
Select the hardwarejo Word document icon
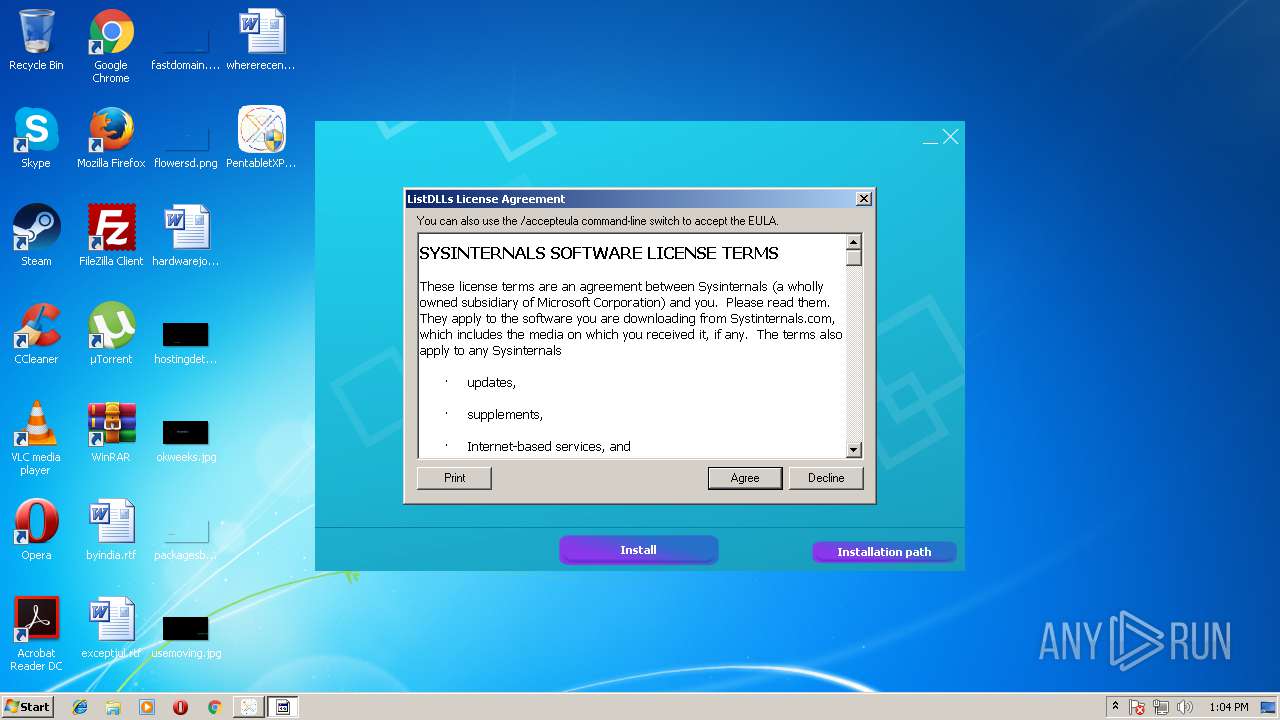(x=186, y=236)
